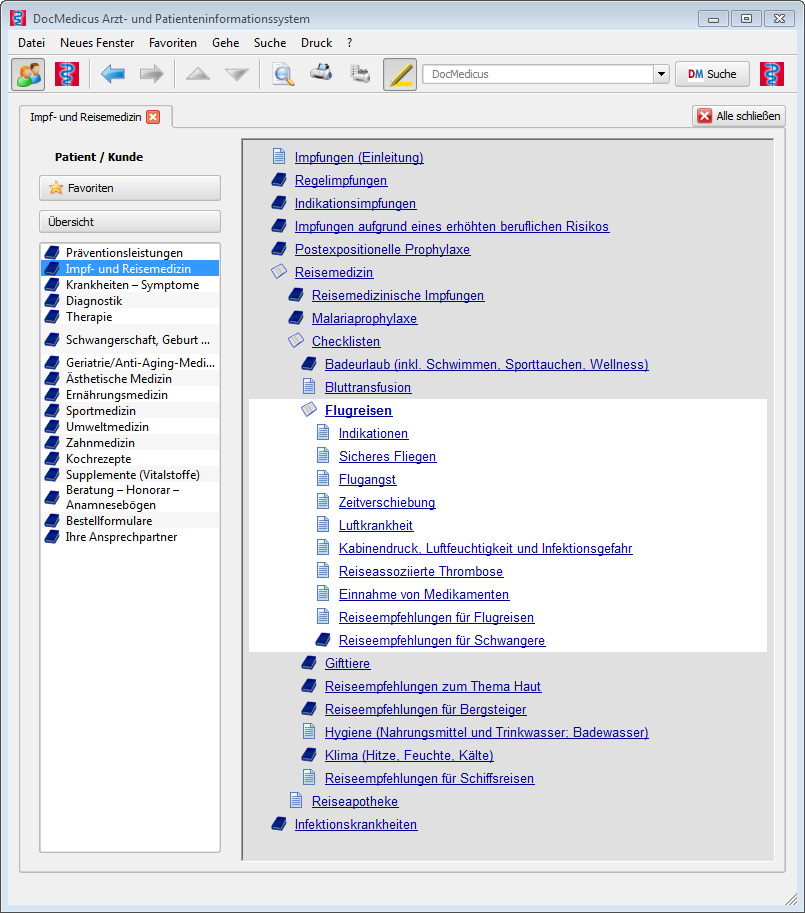Collapse Checklisten via its open-book icon
This screenshot has height=913, width=805.
pyautogui.click(x=296, y=341)
